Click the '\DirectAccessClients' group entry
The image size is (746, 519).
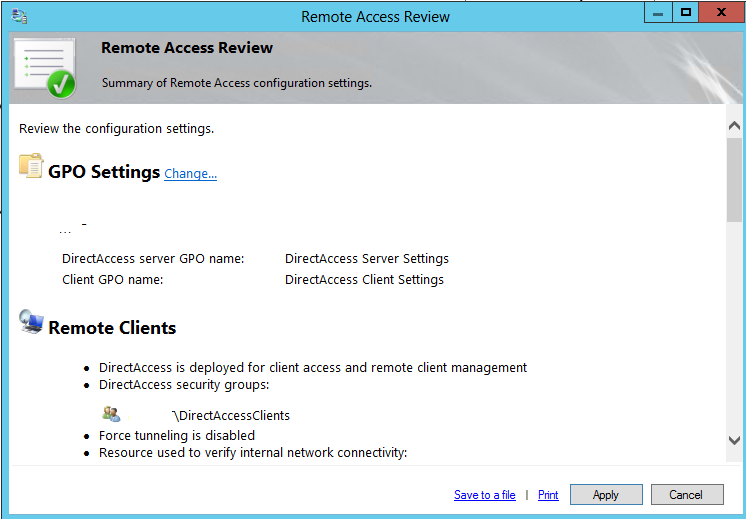pos(231,415)
